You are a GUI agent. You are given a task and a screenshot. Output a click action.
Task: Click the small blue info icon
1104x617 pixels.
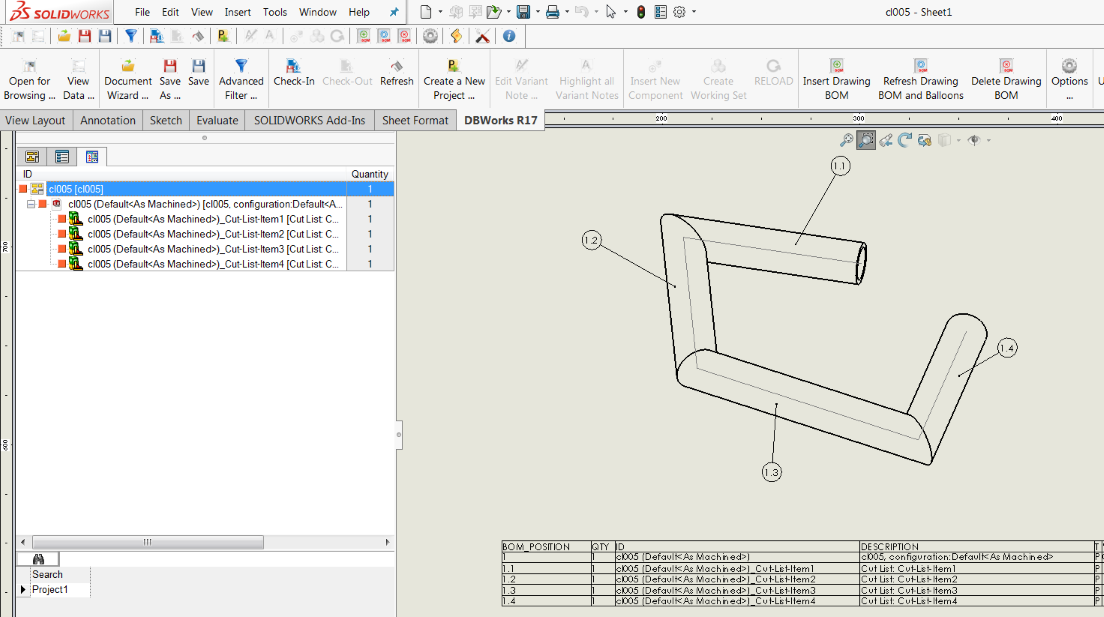pyautogui.click(x=509, y=36)
